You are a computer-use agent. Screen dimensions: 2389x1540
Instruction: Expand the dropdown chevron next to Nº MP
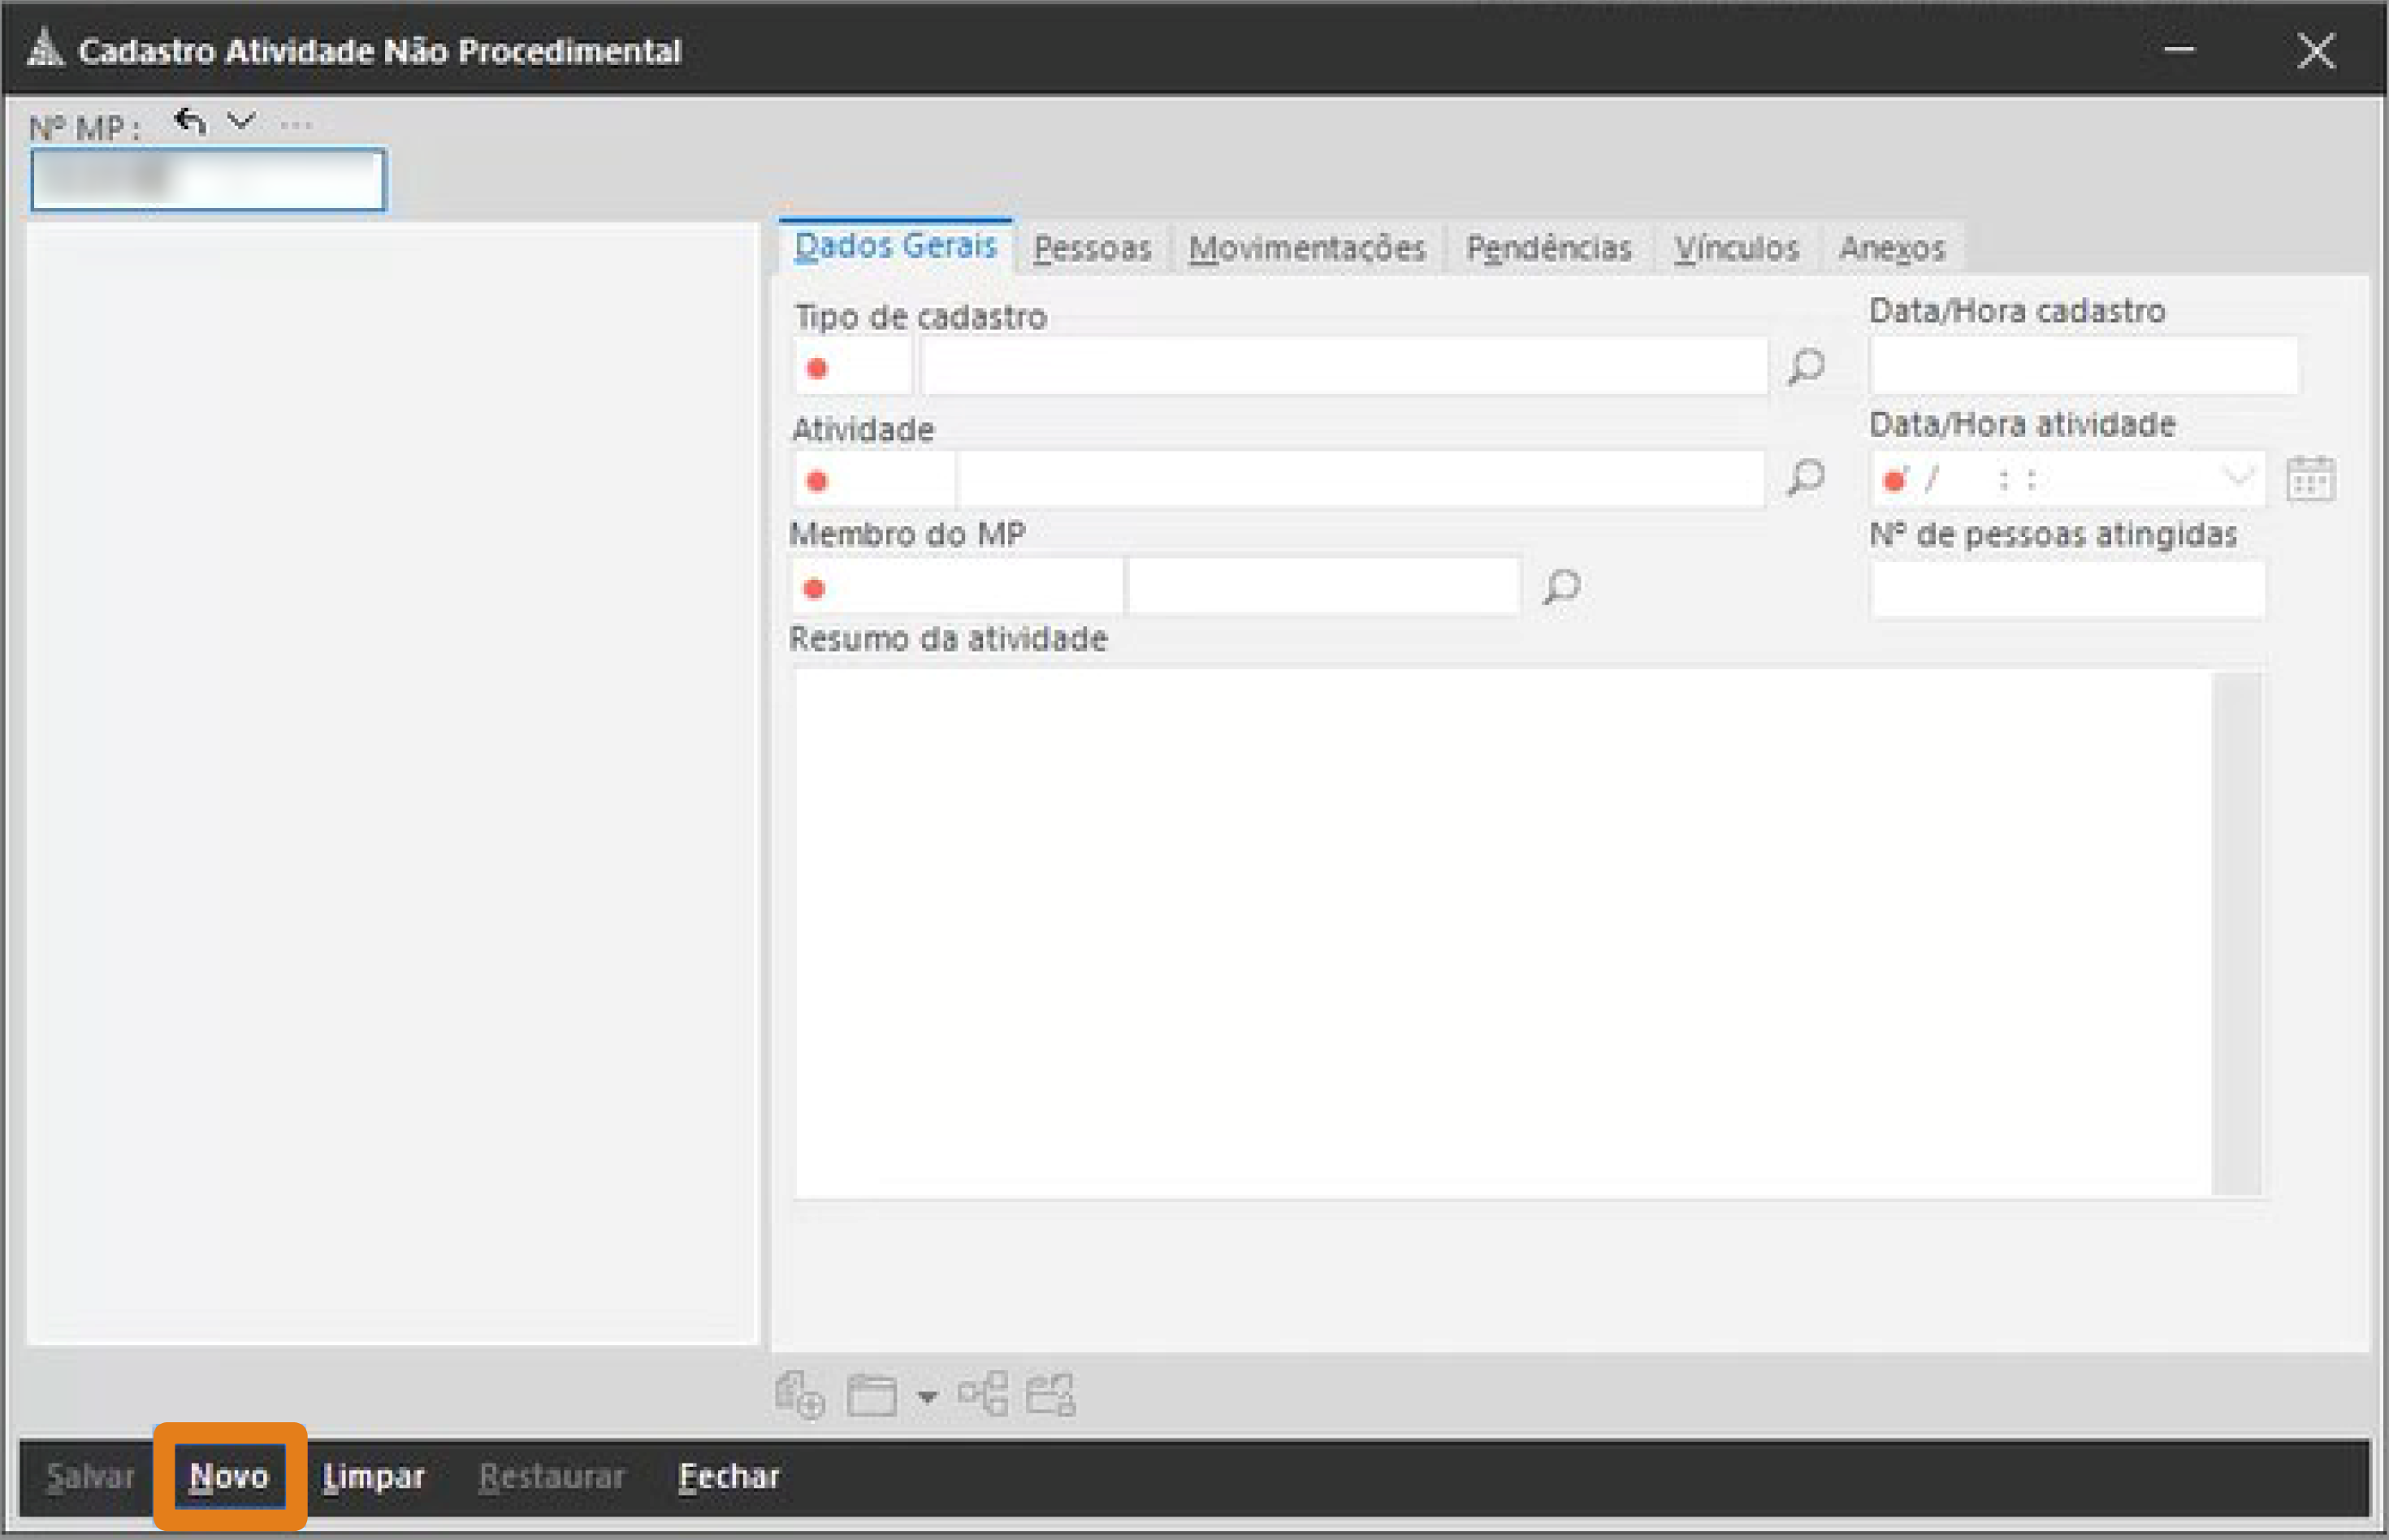coord(240,123)
